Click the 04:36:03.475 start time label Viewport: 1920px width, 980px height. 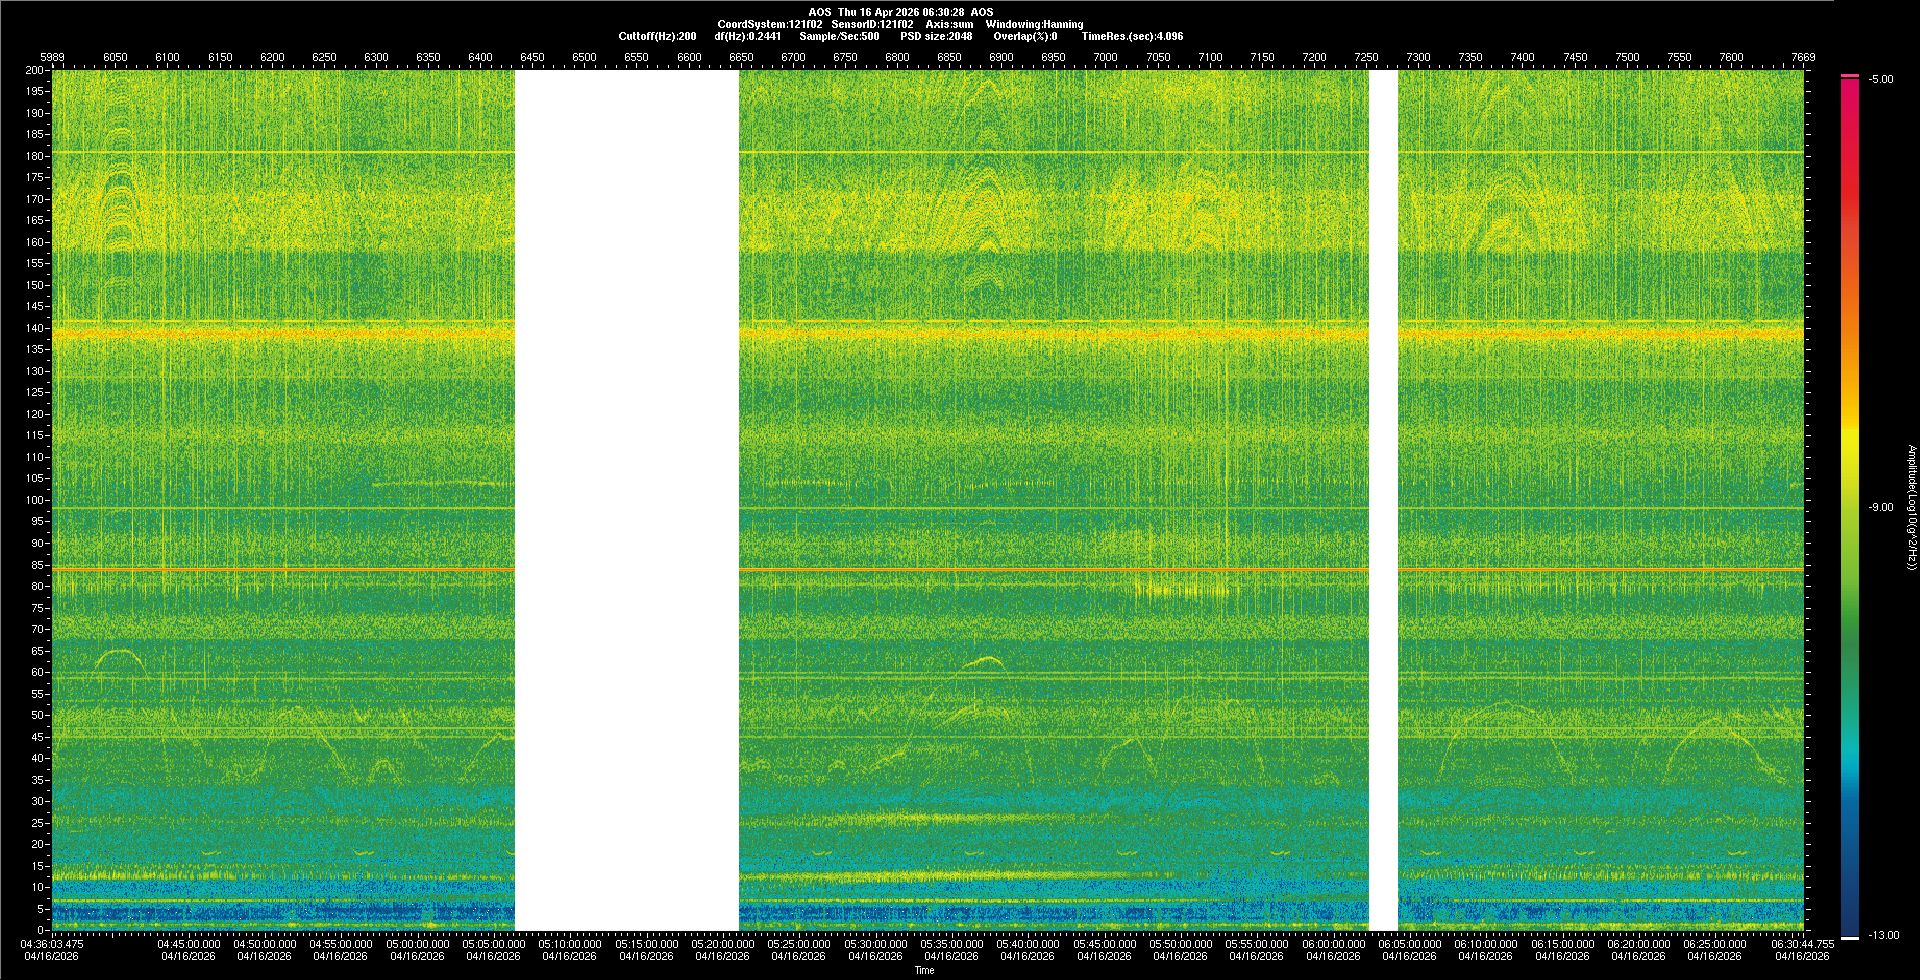[53, 944]
